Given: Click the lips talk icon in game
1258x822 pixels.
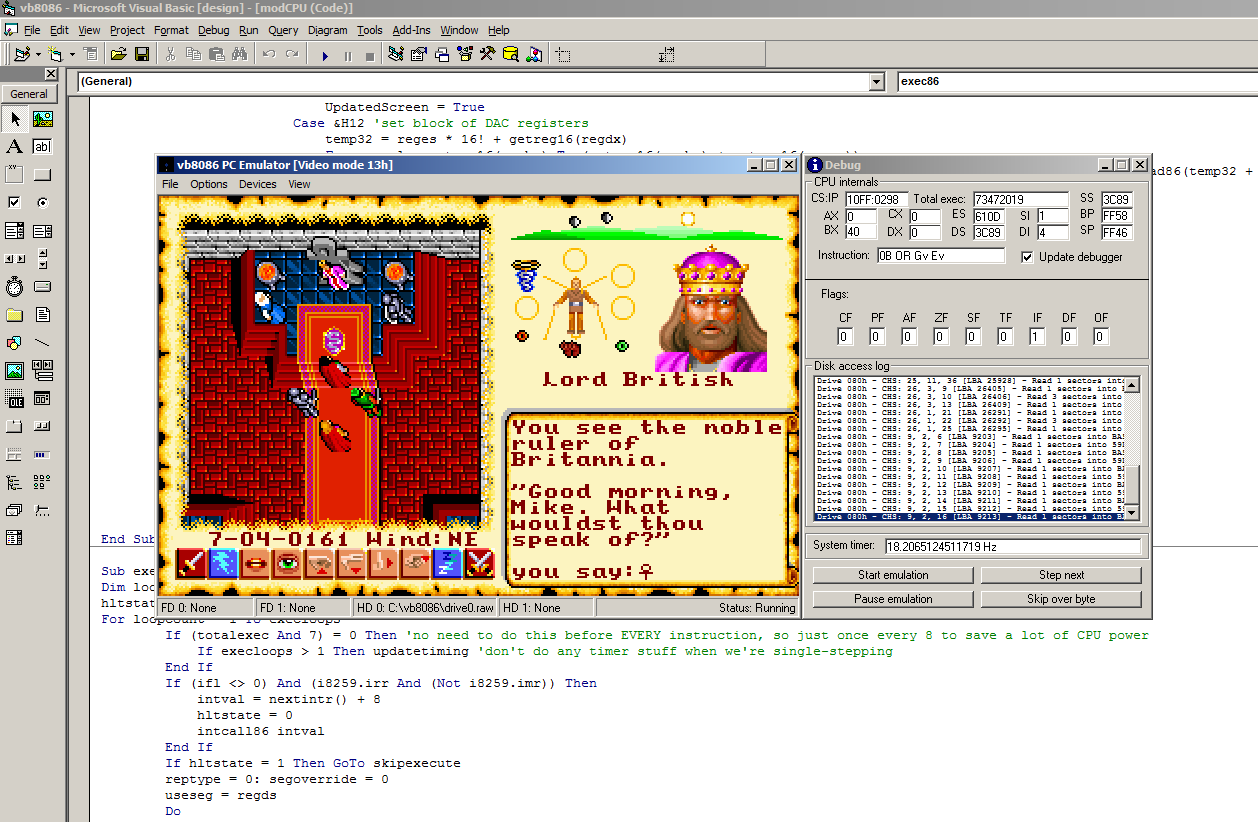Looking at the screenshot, I should click(255, 563).
